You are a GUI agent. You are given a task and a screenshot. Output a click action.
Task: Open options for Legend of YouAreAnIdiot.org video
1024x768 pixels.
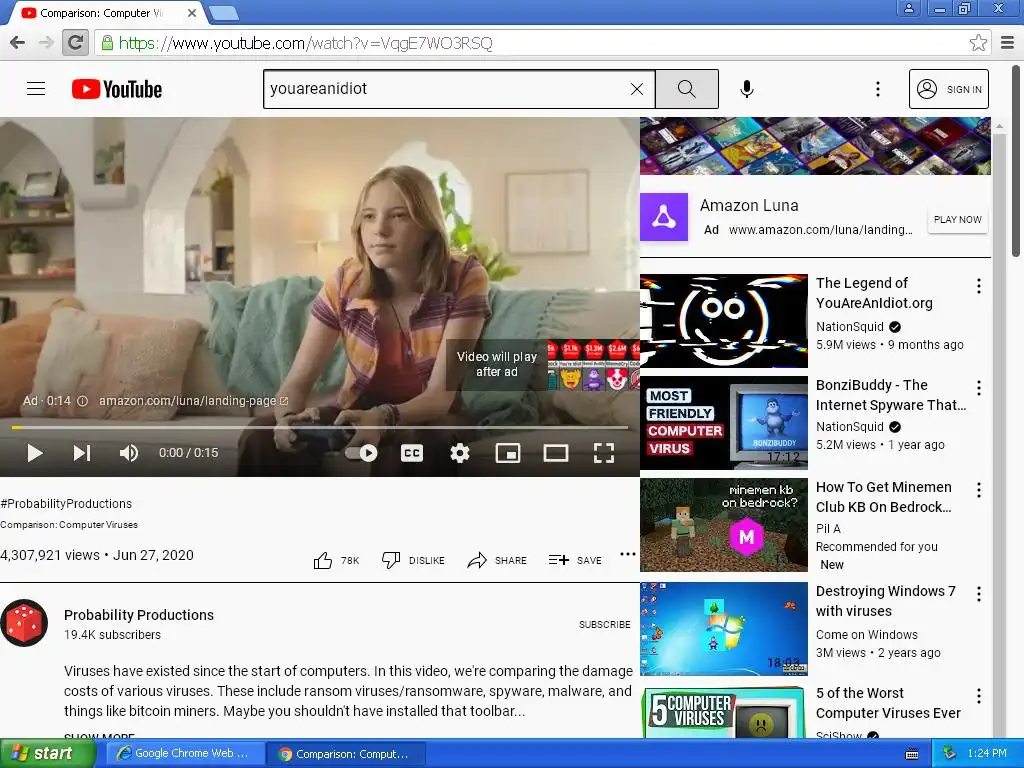(x=978, y=286)
